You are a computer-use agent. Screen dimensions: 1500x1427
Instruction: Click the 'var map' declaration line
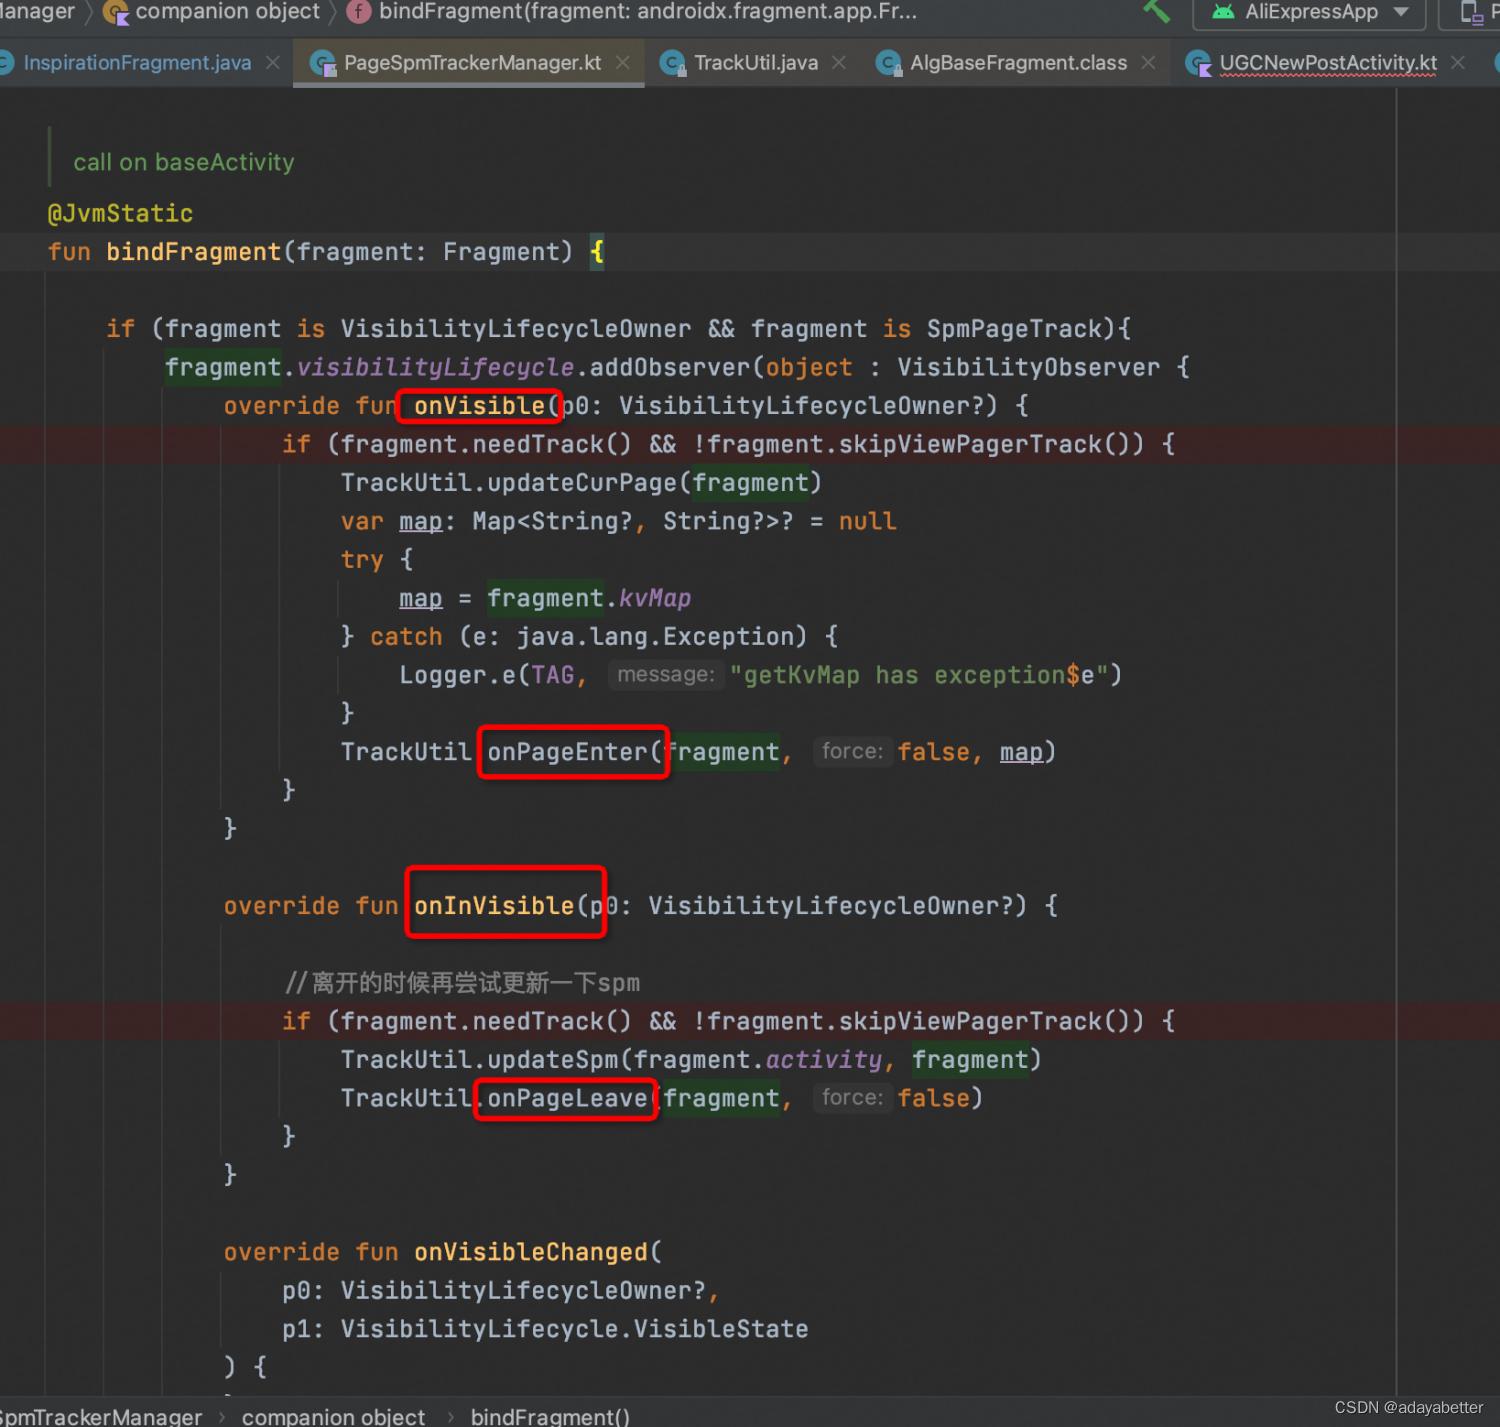619,522
